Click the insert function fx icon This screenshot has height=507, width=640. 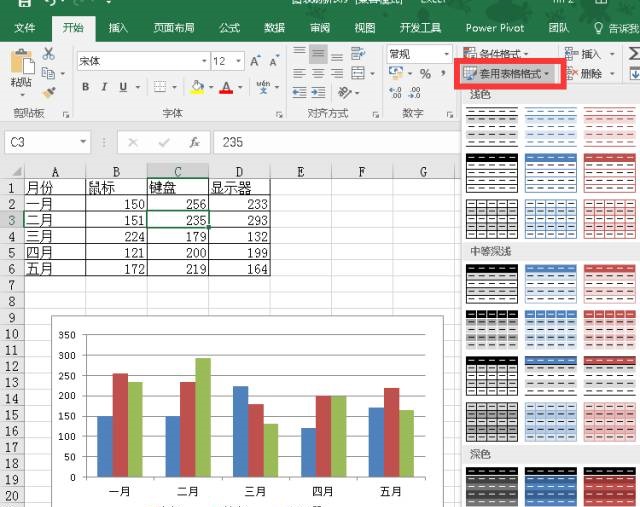194,142
